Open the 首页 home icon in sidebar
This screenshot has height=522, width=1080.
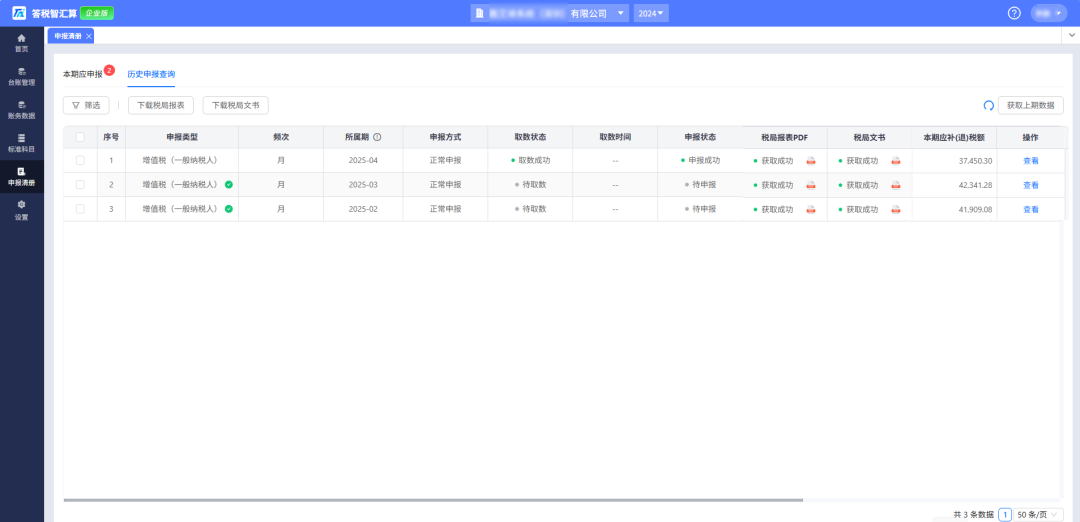pos(21,42)
